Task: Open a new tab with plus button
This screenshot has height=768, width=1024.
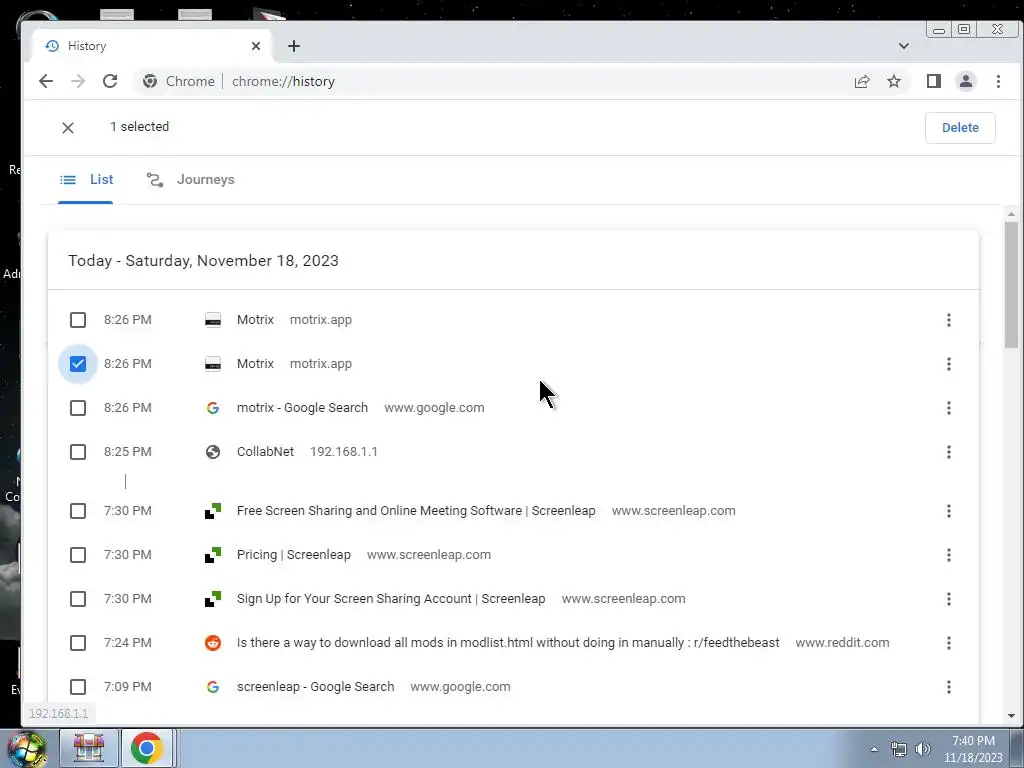Action: pyautogui.click(x=294, y=46)
